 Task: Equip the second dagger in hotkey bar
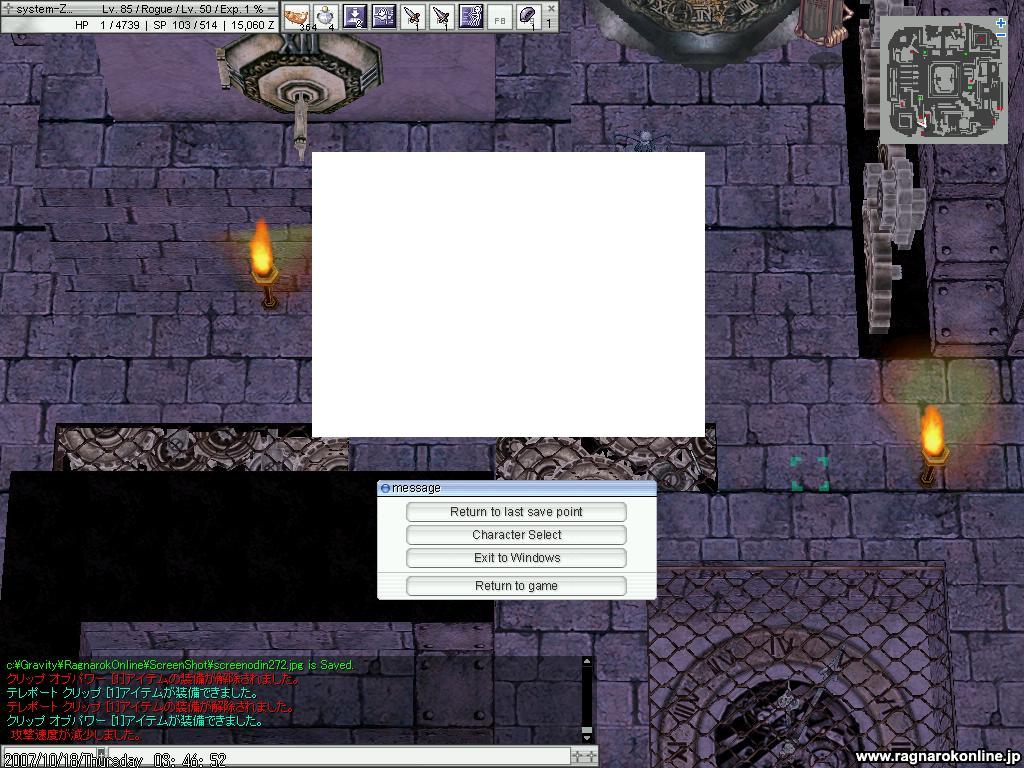click(x=441, y=16)
